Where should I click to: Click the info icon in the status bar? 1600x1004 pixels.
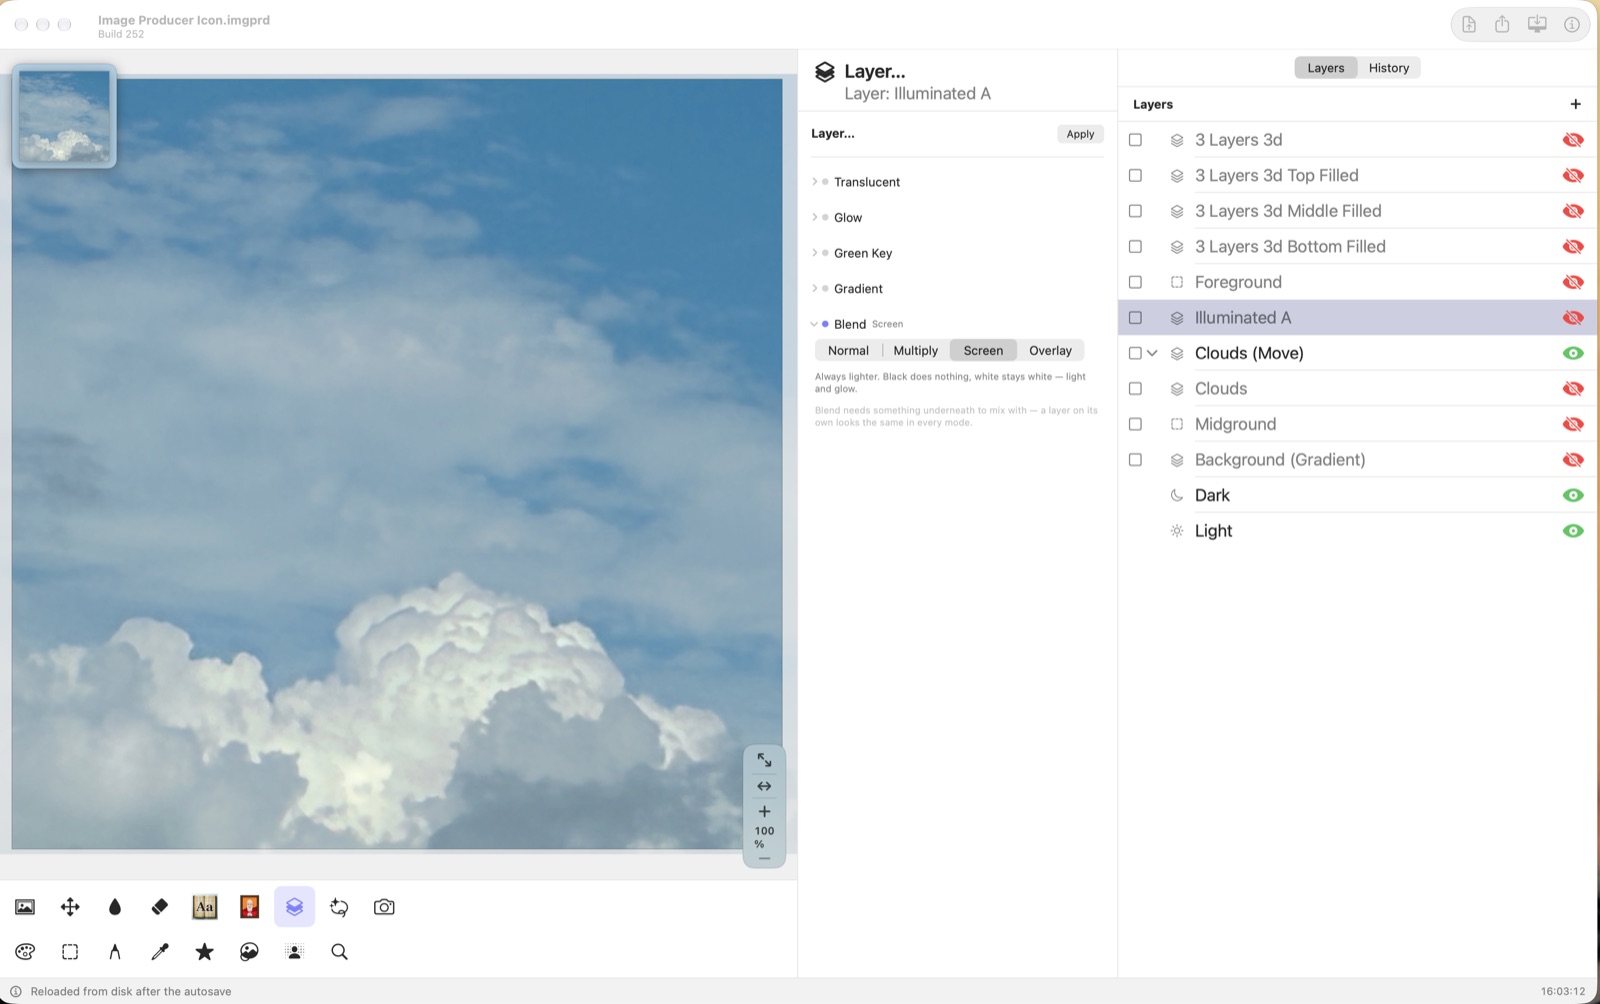point(16,992)
